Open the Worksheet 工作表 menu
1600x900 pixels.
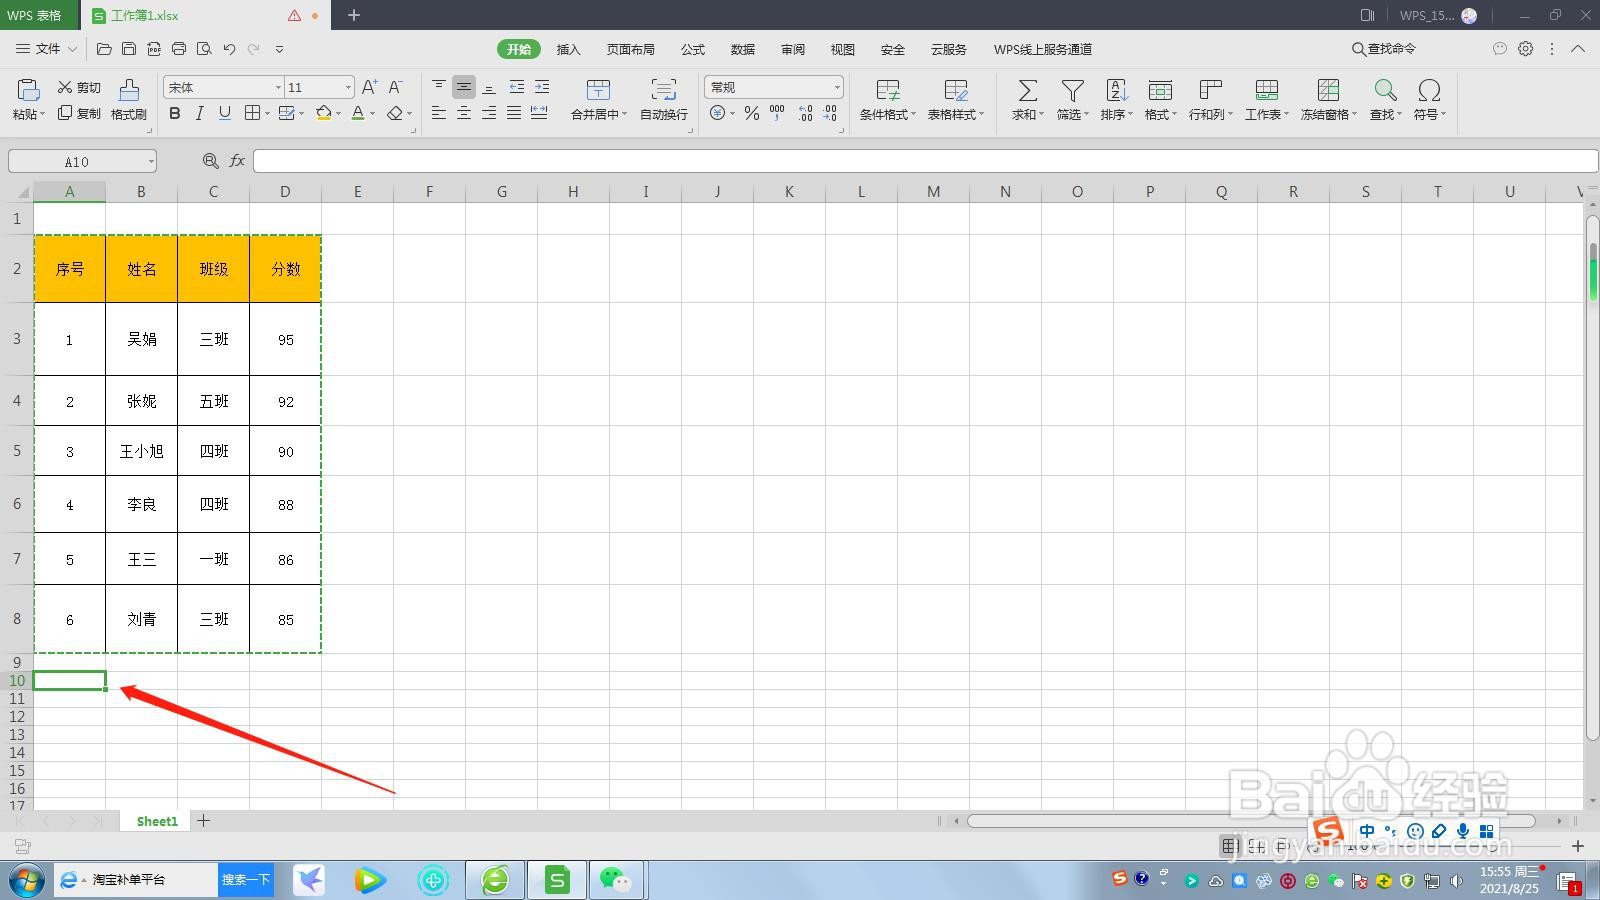pyautogui.click(x=1267, y=100)
